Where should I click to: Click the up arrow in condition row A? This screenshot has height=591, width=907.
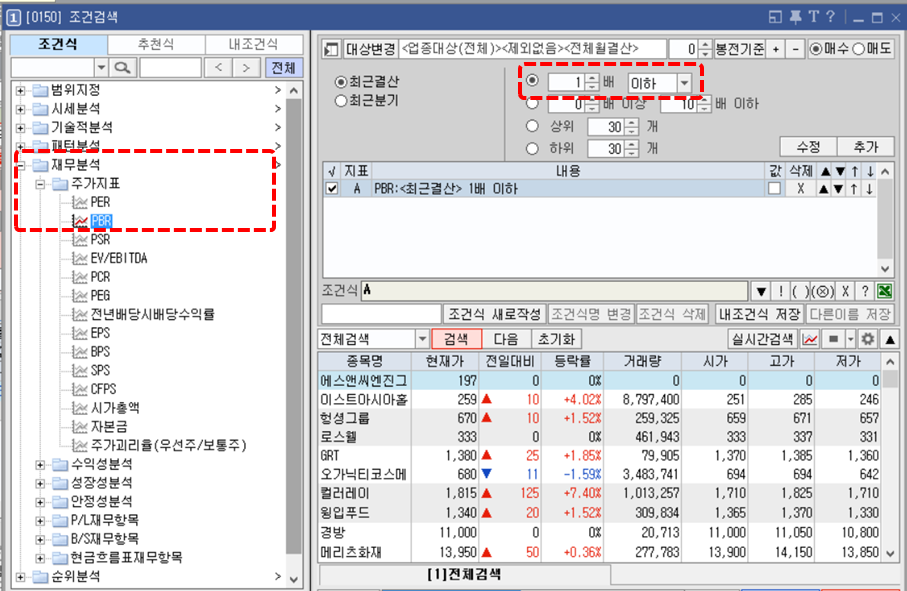[854, 189]
